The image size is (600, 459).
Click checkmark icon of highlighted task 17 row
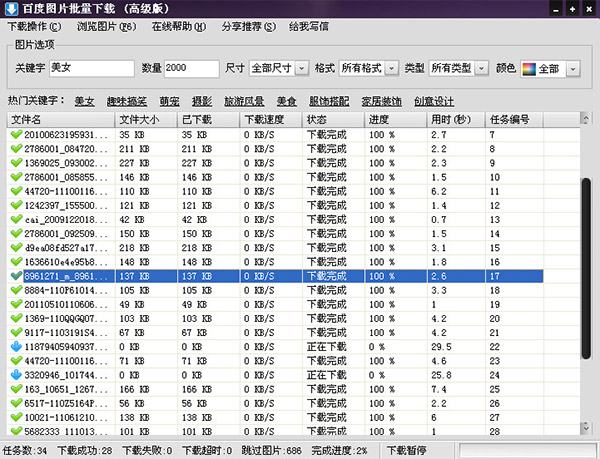tap(16, 276)
